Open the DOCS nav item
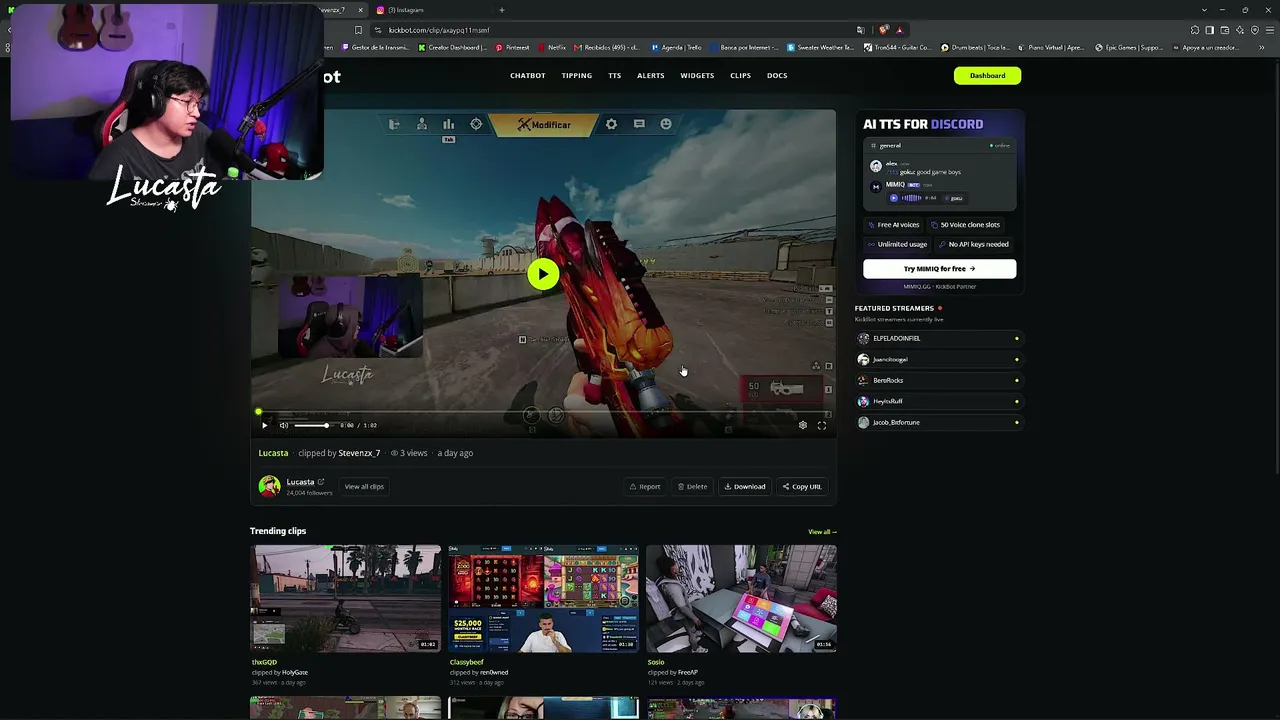Screen dimensions: 1280x720 777,75
